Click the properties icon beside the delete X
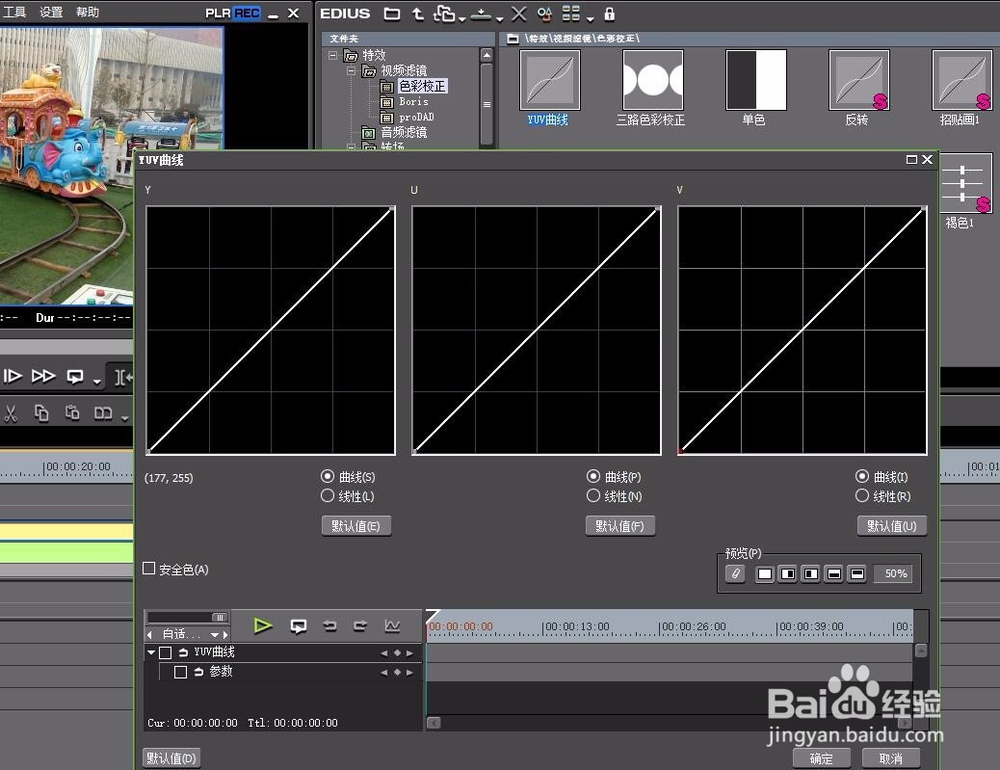Viewport: 1000px width, 770px height. point(545,13)
